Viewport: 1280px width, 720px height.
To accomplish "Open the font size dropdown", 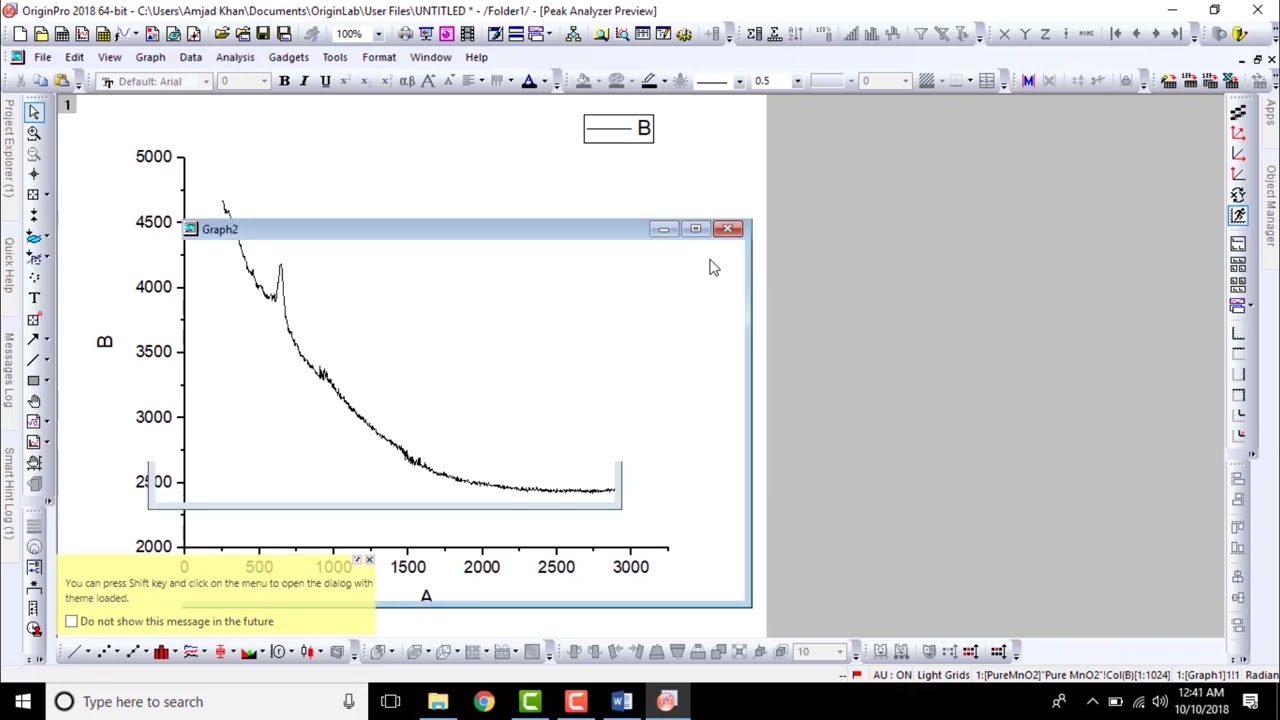I will point(263,81).
